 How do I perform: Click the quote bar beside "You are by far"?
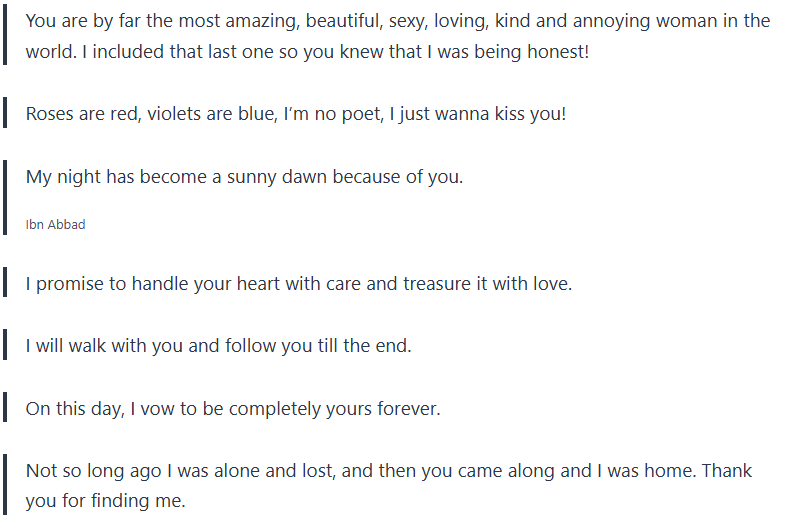[x=6, y=36]
